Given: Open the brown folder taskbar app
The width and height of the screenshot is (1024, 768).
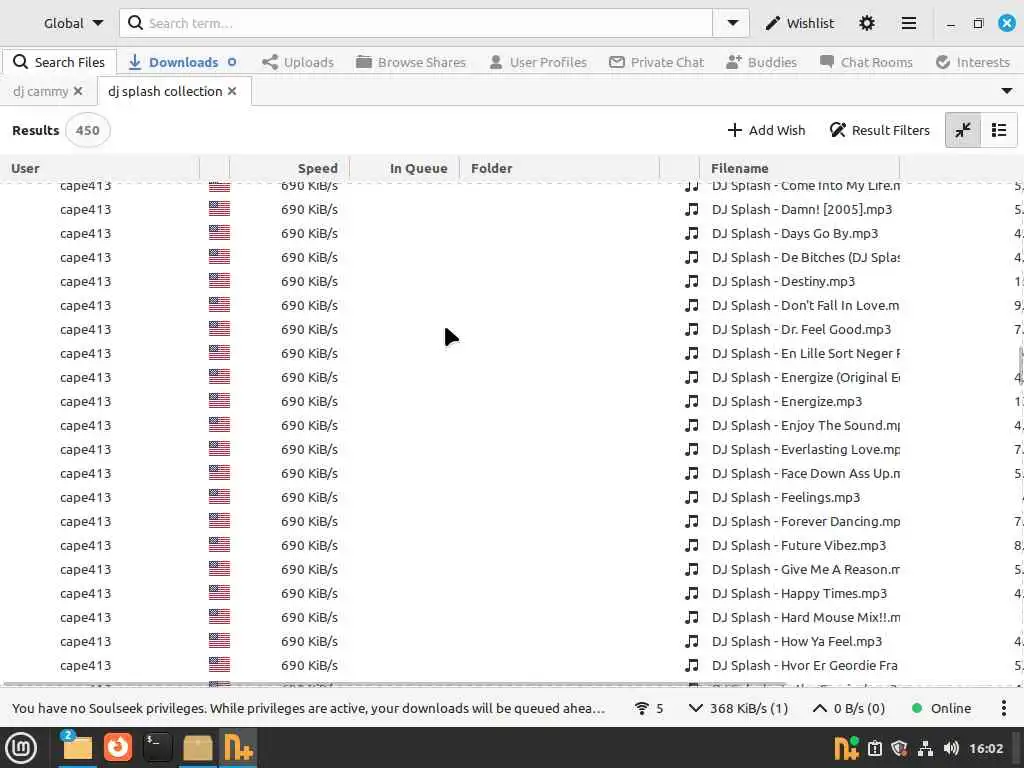Looking at the screenshot, I should (x=197, y=748).
